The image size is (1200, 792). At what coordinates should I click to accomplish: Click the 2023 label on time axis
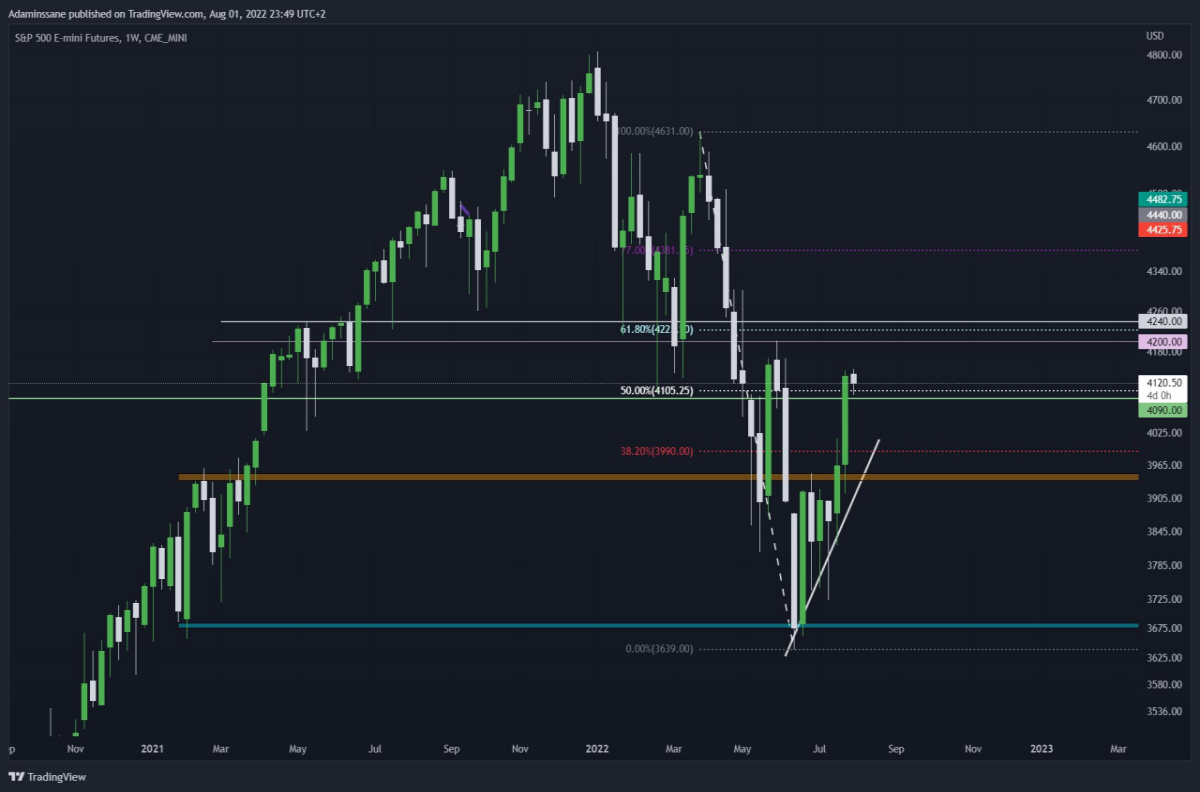coord(1041,748)
